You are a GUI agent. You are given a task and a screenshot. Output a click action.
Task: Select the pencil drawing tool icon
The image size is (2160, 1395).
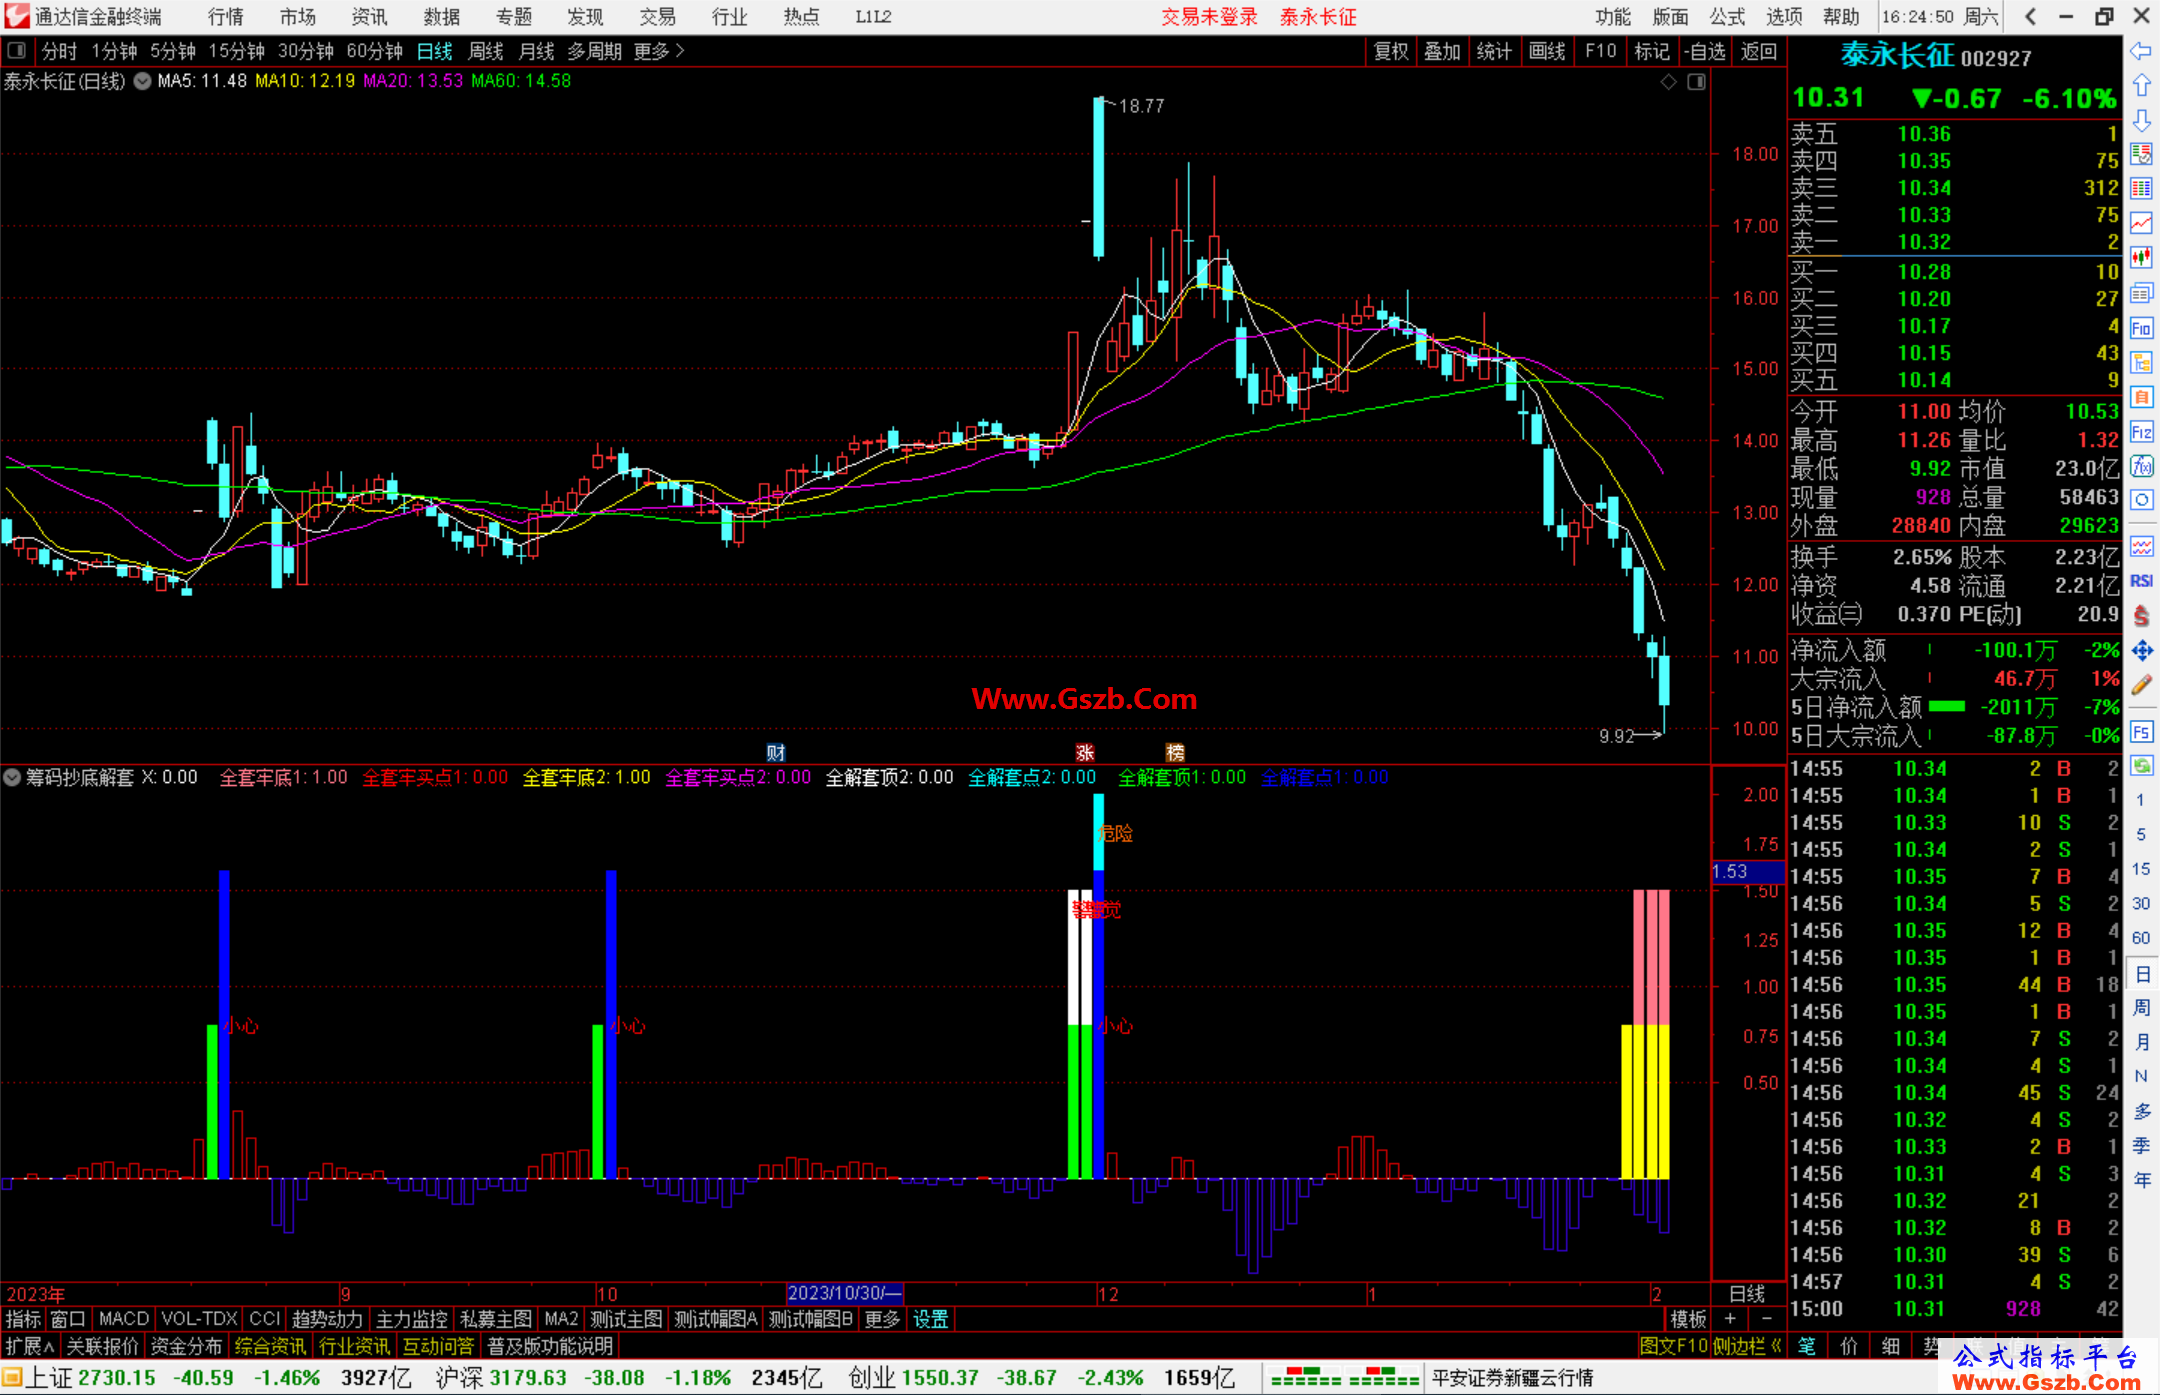tap(2141, 685)
